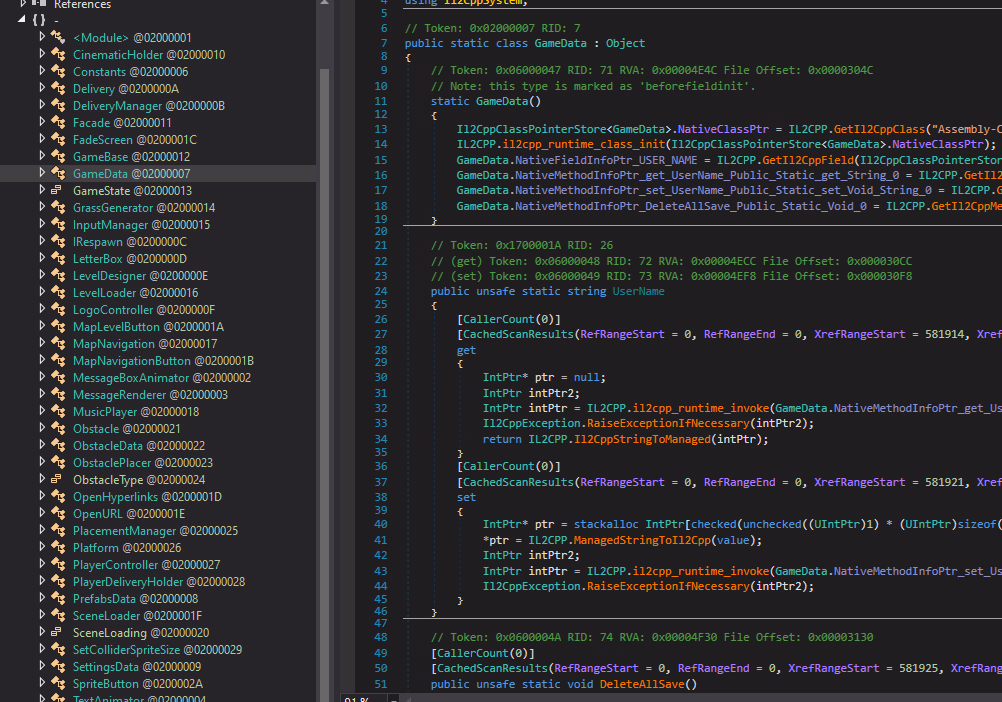This screenshot has width=1002, height=702.
Task: Click the References node icon
Action: click(40, 4)
